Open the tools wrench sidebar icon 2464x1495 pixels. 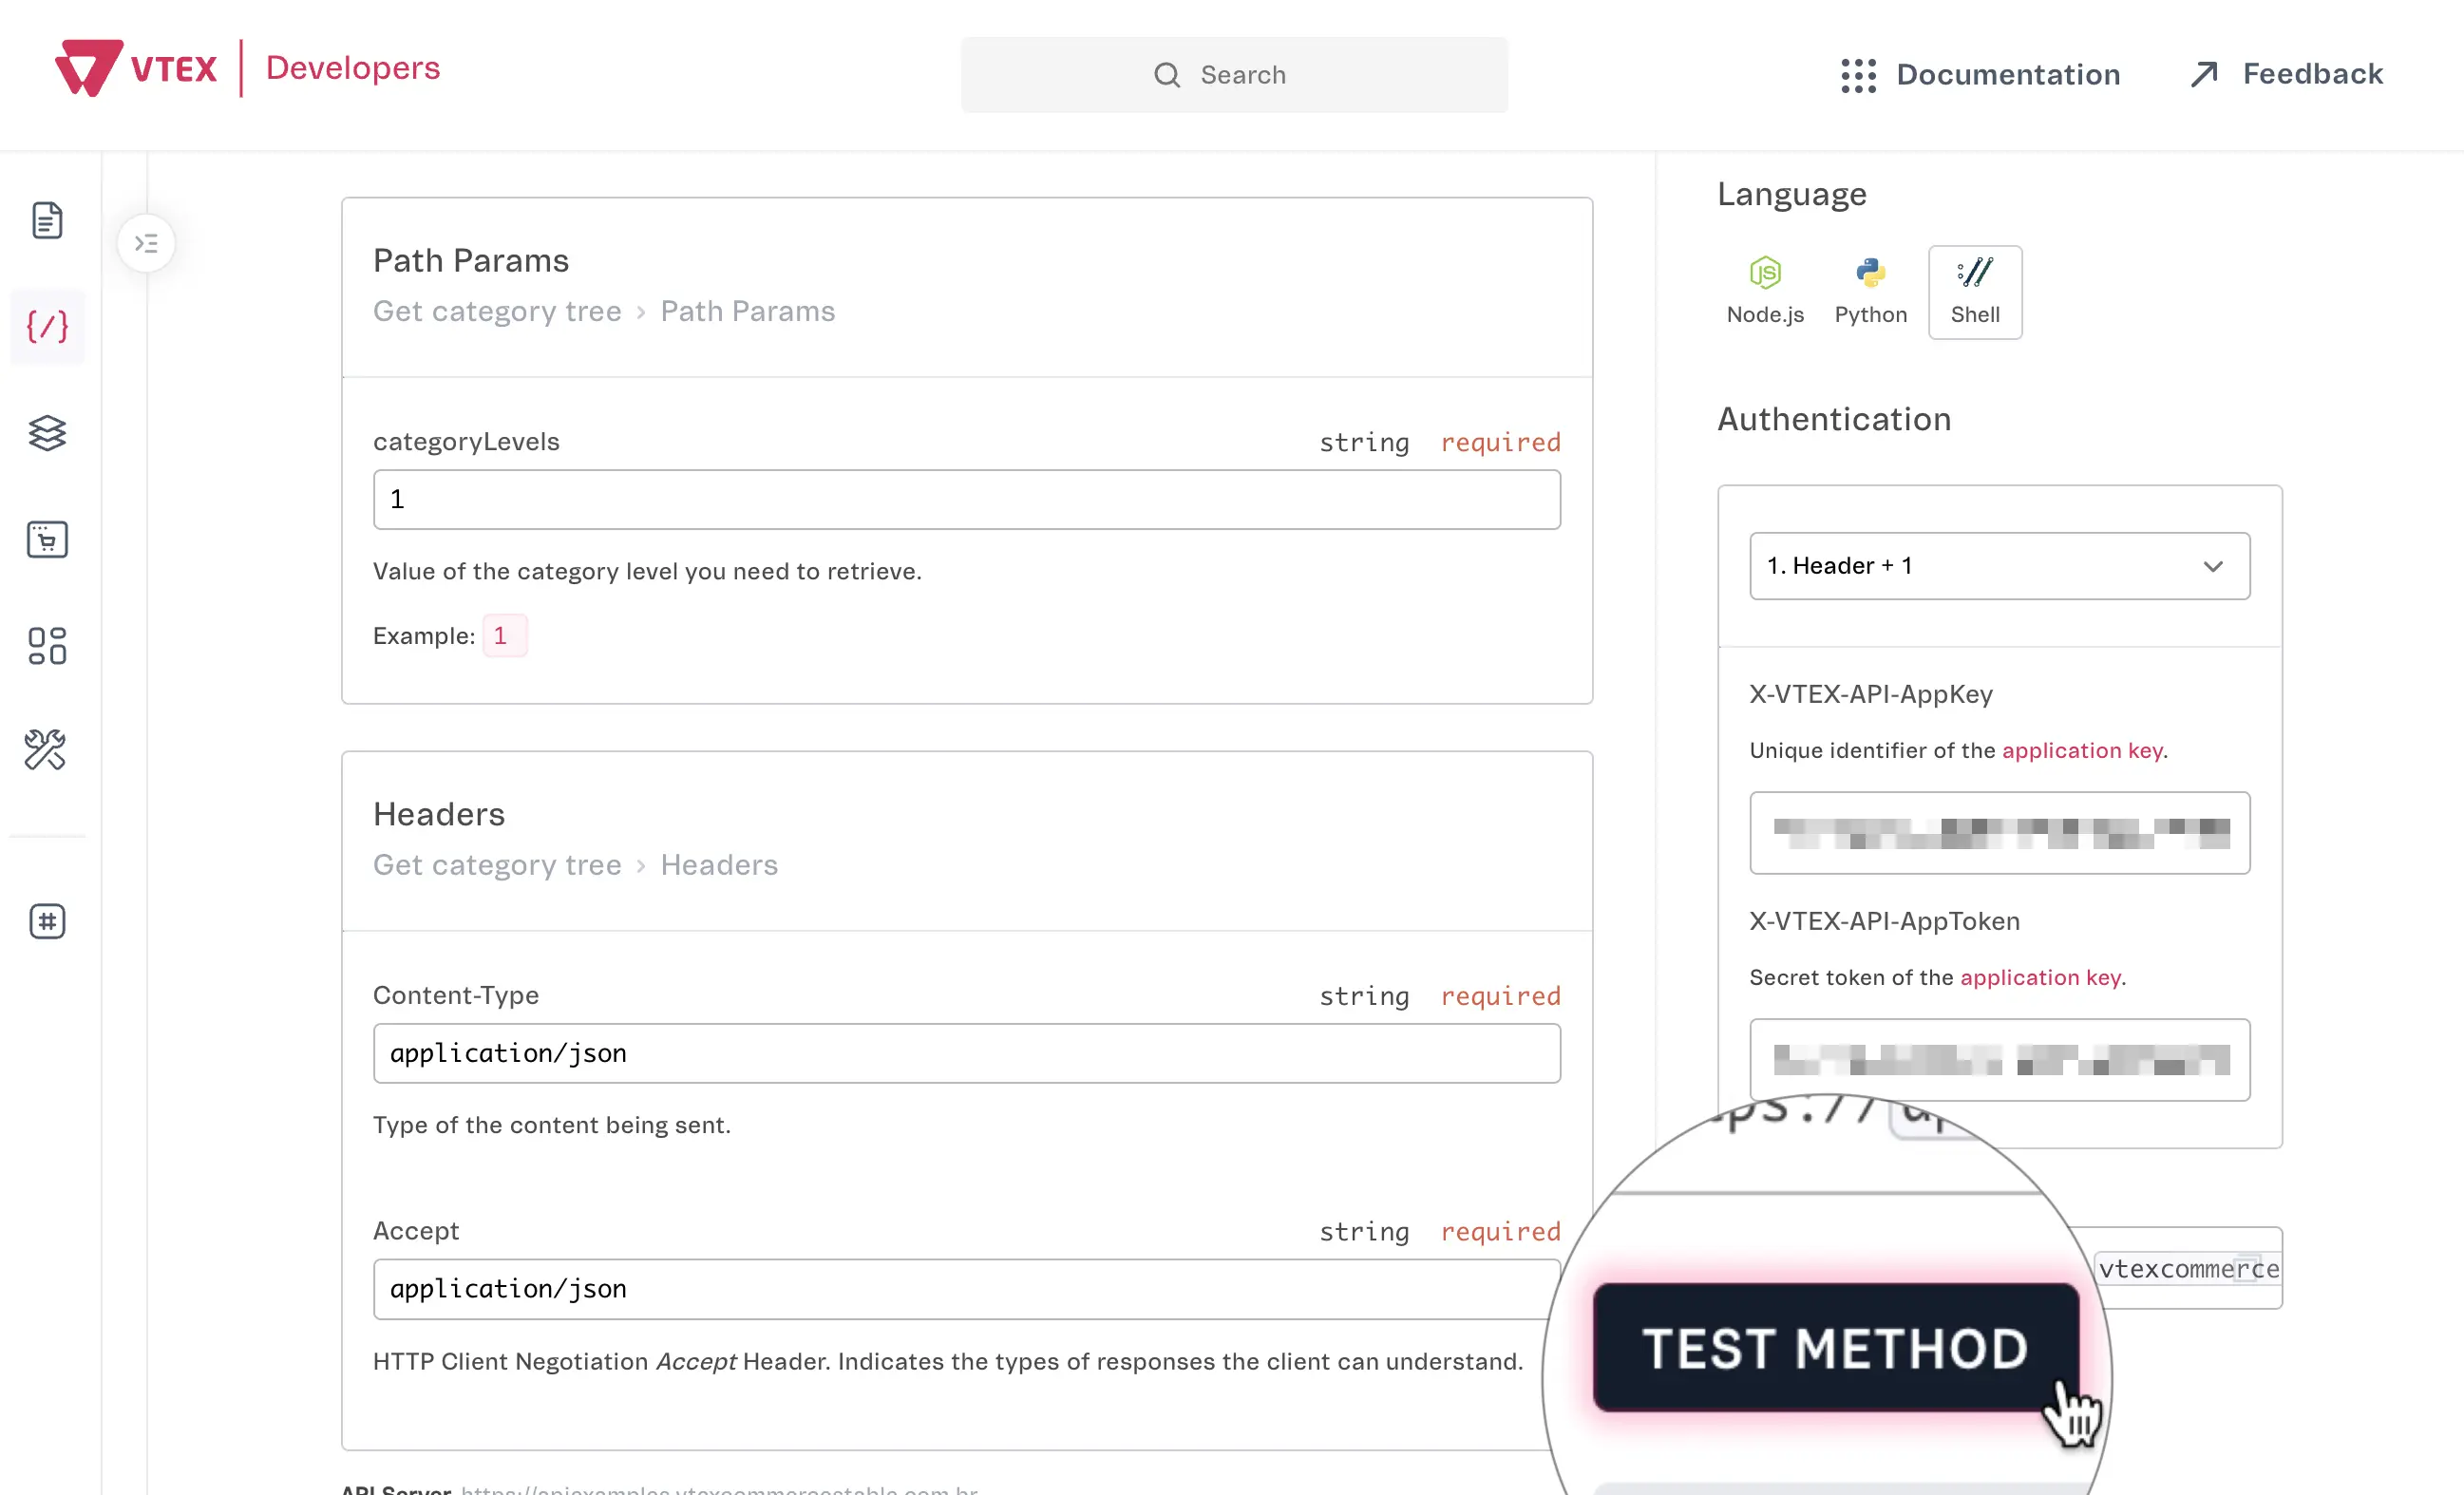[47, 750]
